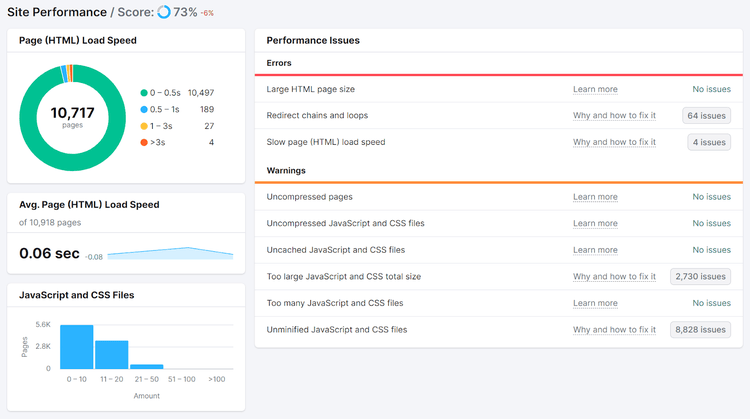Open Learn more for Too many JavaScript and CSS files
The height and width of the screenshot is (419, 750).
tap(595, 303)
